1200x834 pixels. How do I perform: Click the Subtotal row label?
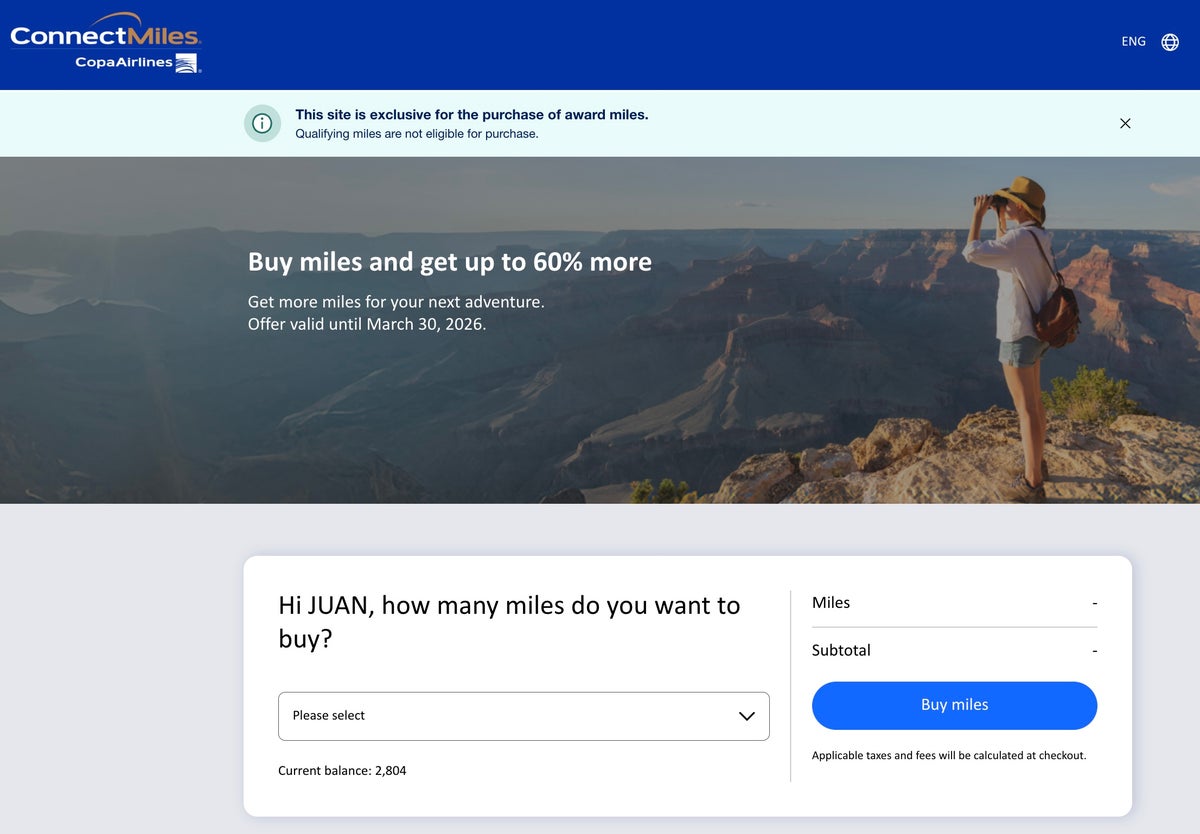point(841,650)
